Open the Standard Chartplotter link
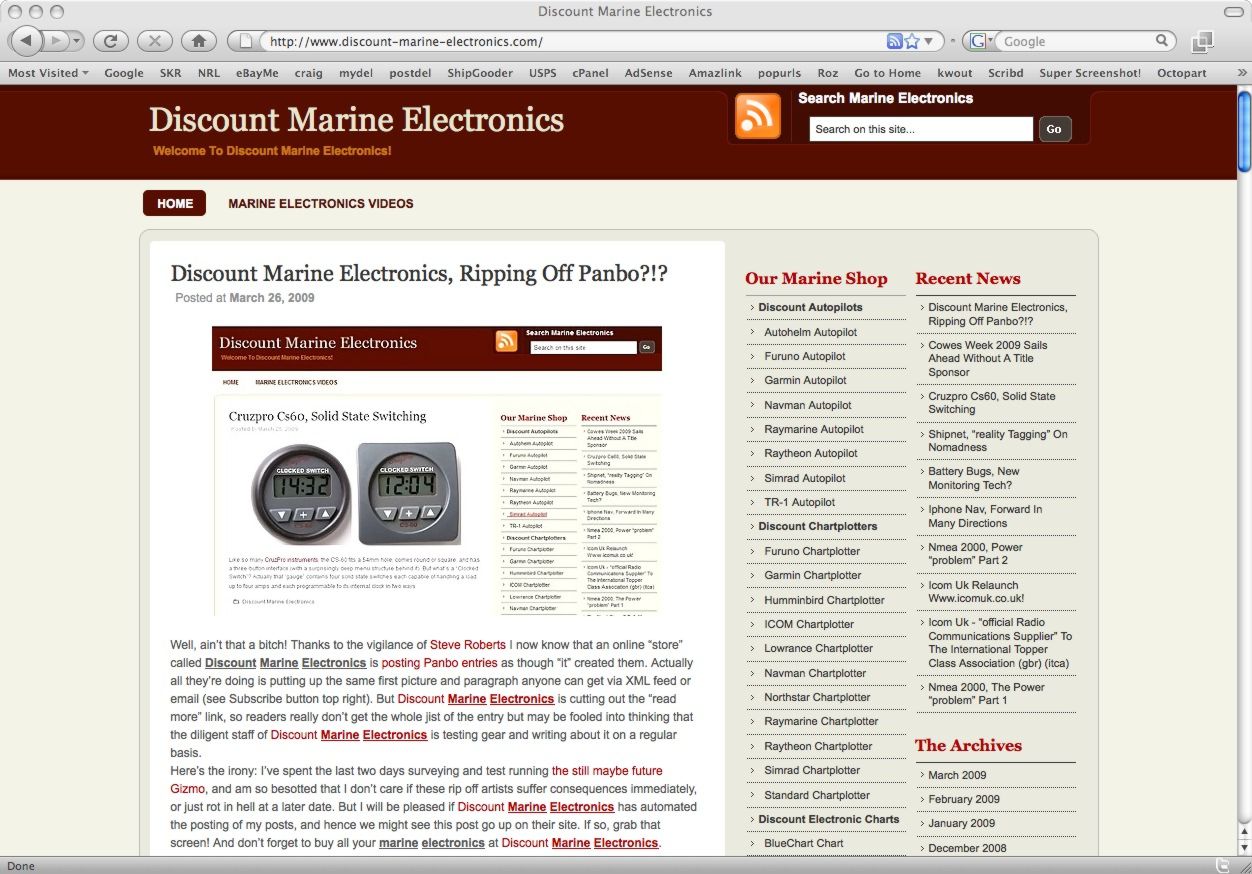 pyautogui.click(x=817, y=795)
